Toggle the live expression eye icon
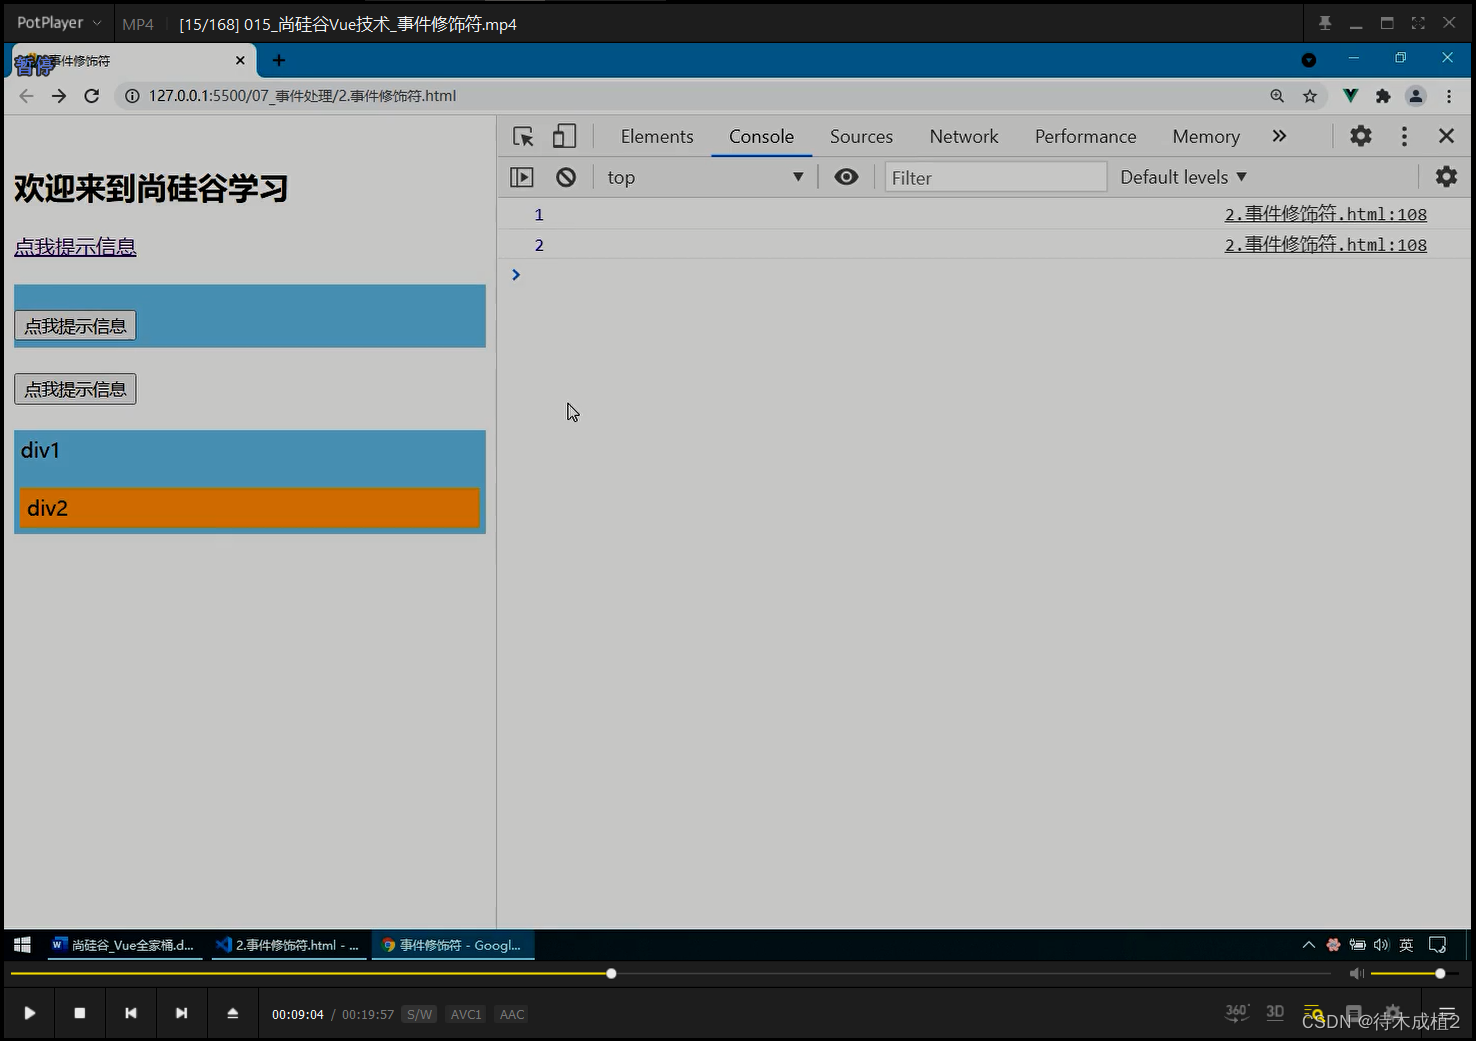This screenshot has height=1041, width=1476. [x=846, y=177]
